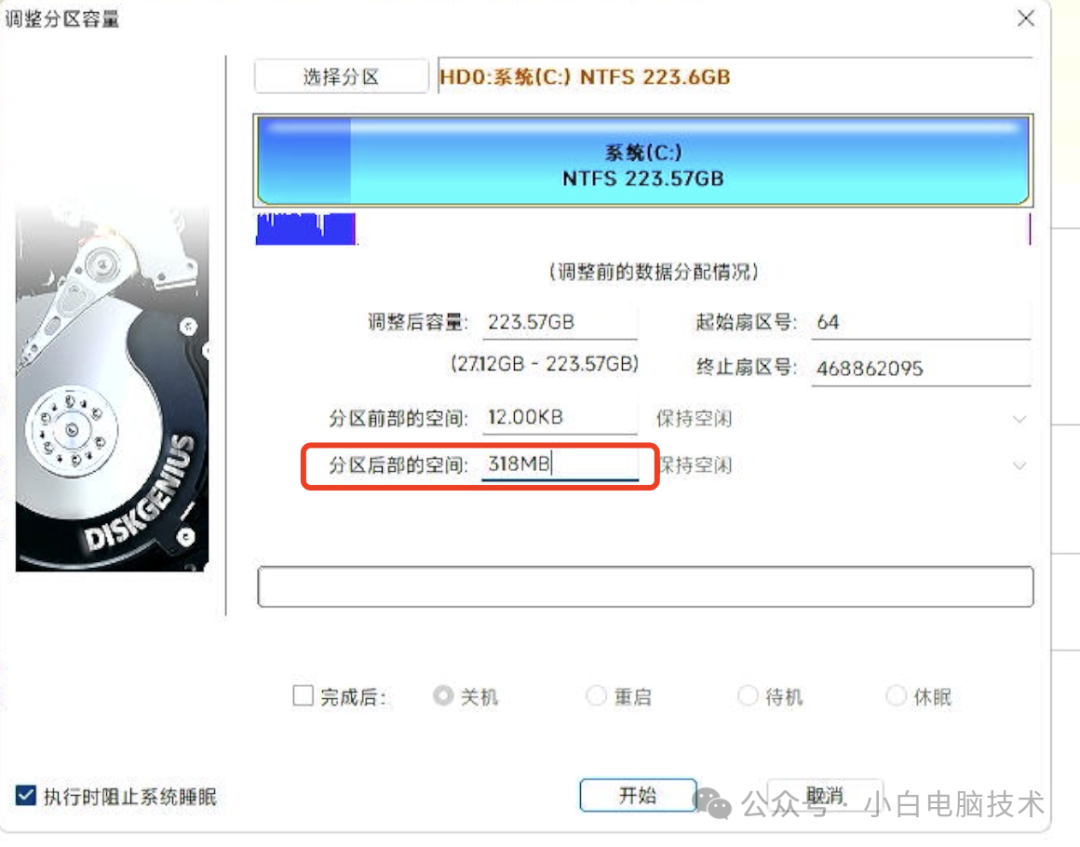Open the HD0:系统(C:) partition selector field
Viewport: 1080px width, 847px height.
point(735,76)
